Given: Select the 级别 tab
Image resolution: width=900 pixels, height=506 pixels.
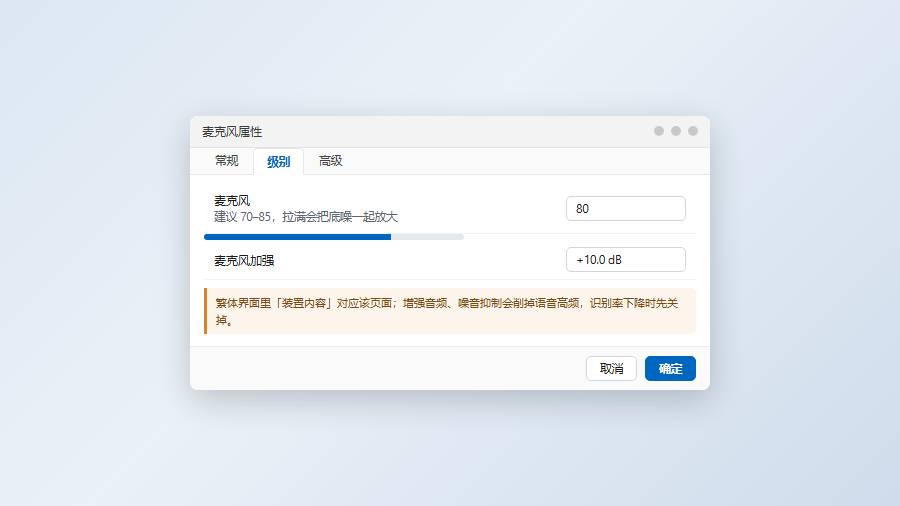Looking at the screenshot, I should tap(278, 161).
